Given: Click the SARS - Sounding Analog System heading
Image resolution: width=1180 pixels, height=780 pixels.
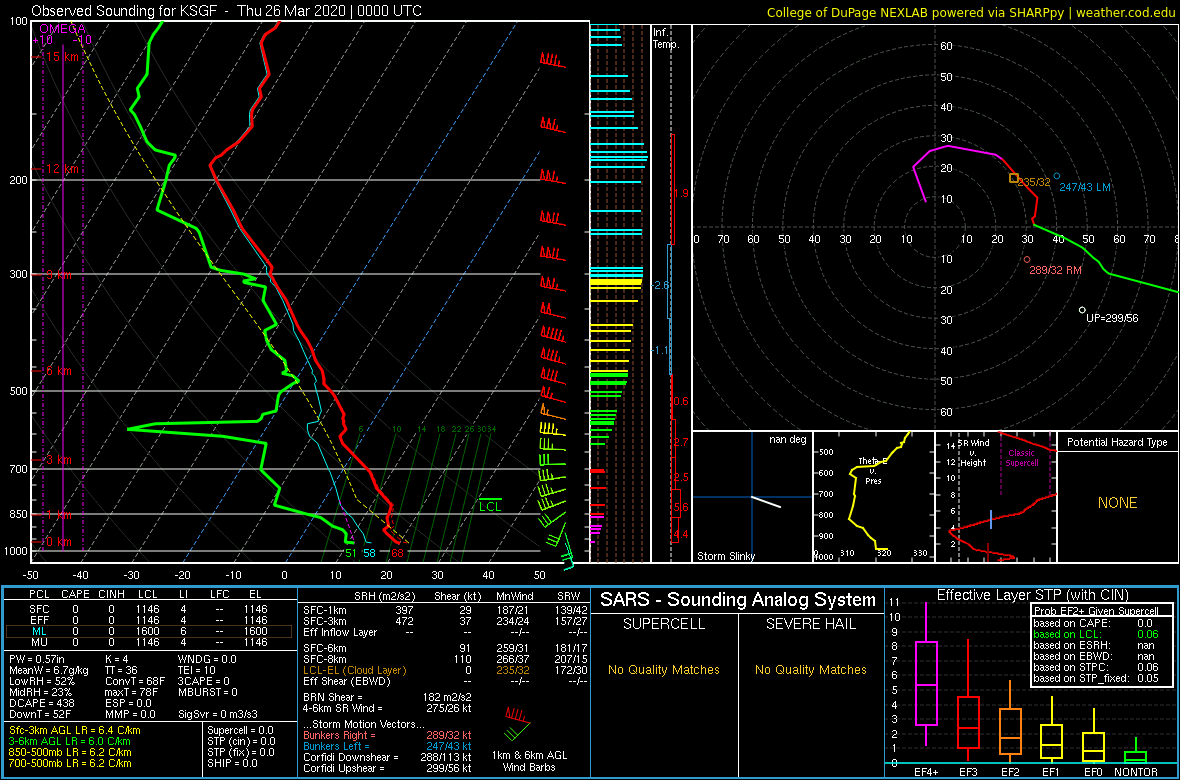Looking at the screenshot, I should [738, 600].
